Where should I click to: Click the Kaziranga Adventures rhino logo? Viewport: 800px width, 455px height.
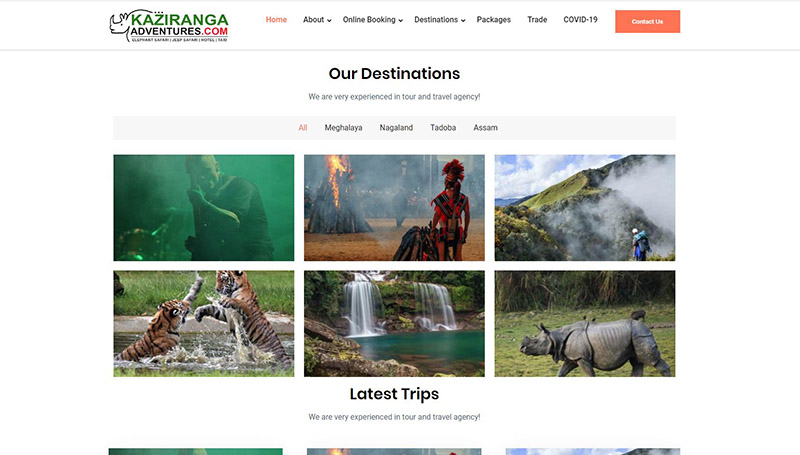tap(169, 26)
